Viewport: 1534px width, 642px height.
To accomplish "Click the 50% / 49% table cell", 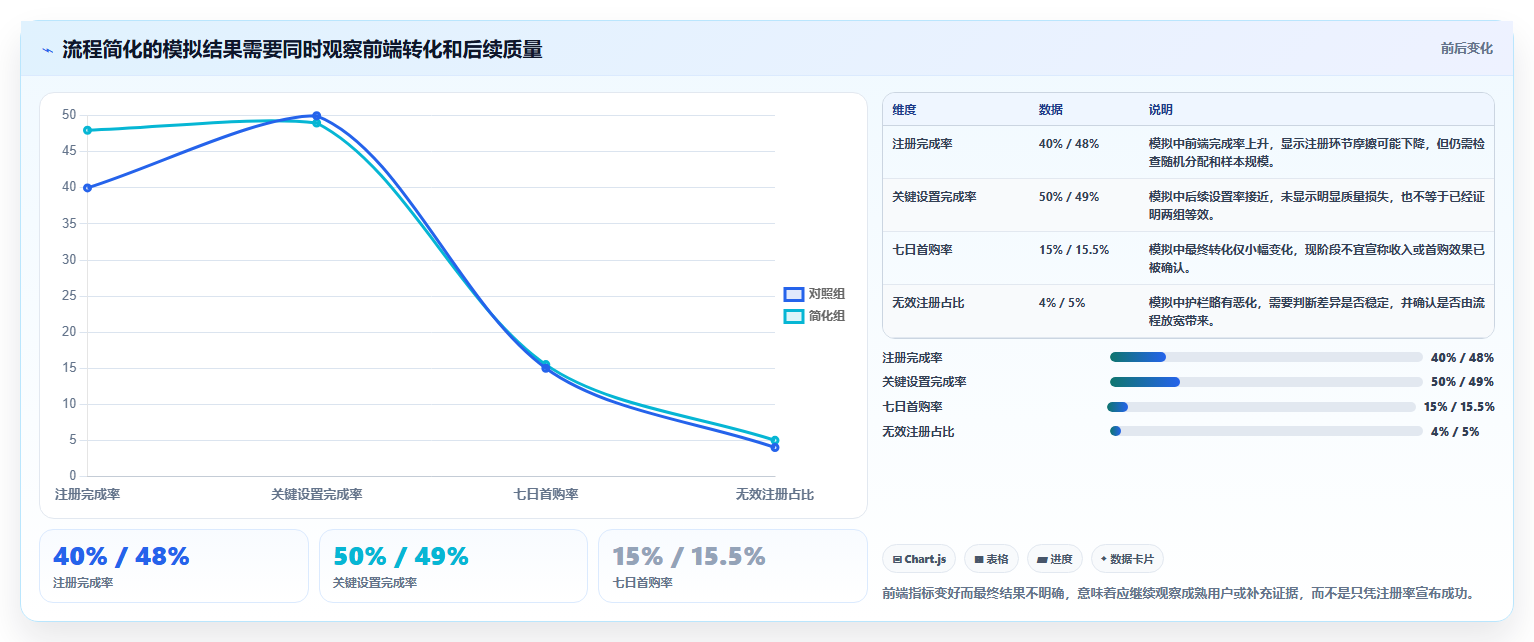I will 1069,197.
